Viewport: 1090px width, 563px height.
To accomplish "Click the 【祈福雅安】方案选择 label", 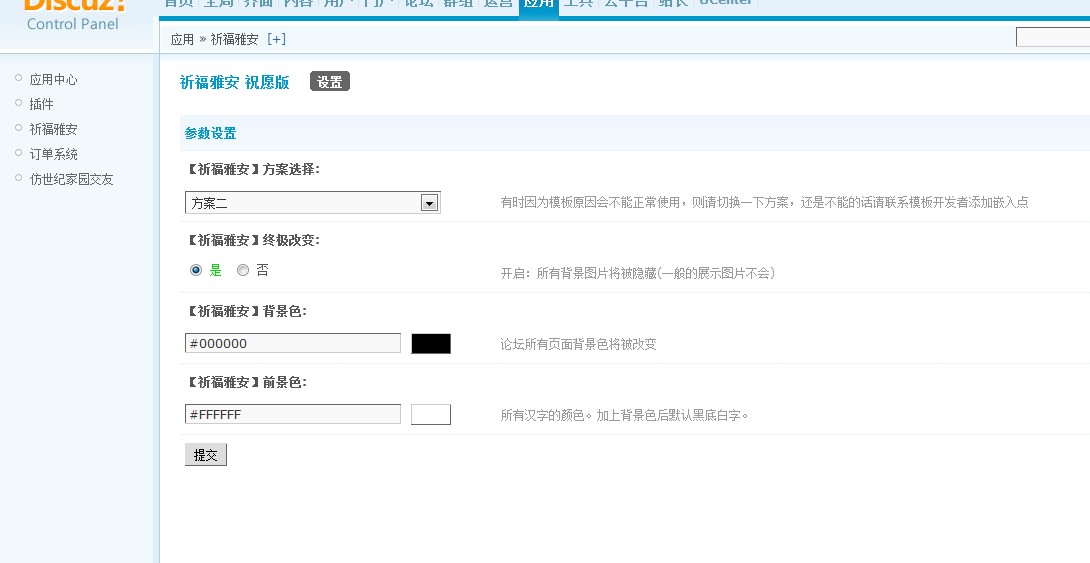I will (x=253, y=170).
